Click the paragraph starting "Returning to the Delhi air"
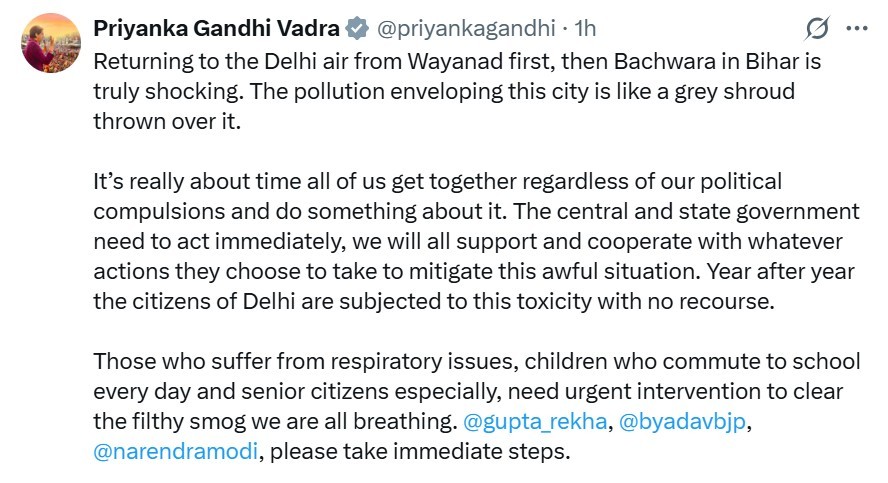The height and width of the screenshot is (483, 888). [x=300, y=61]
